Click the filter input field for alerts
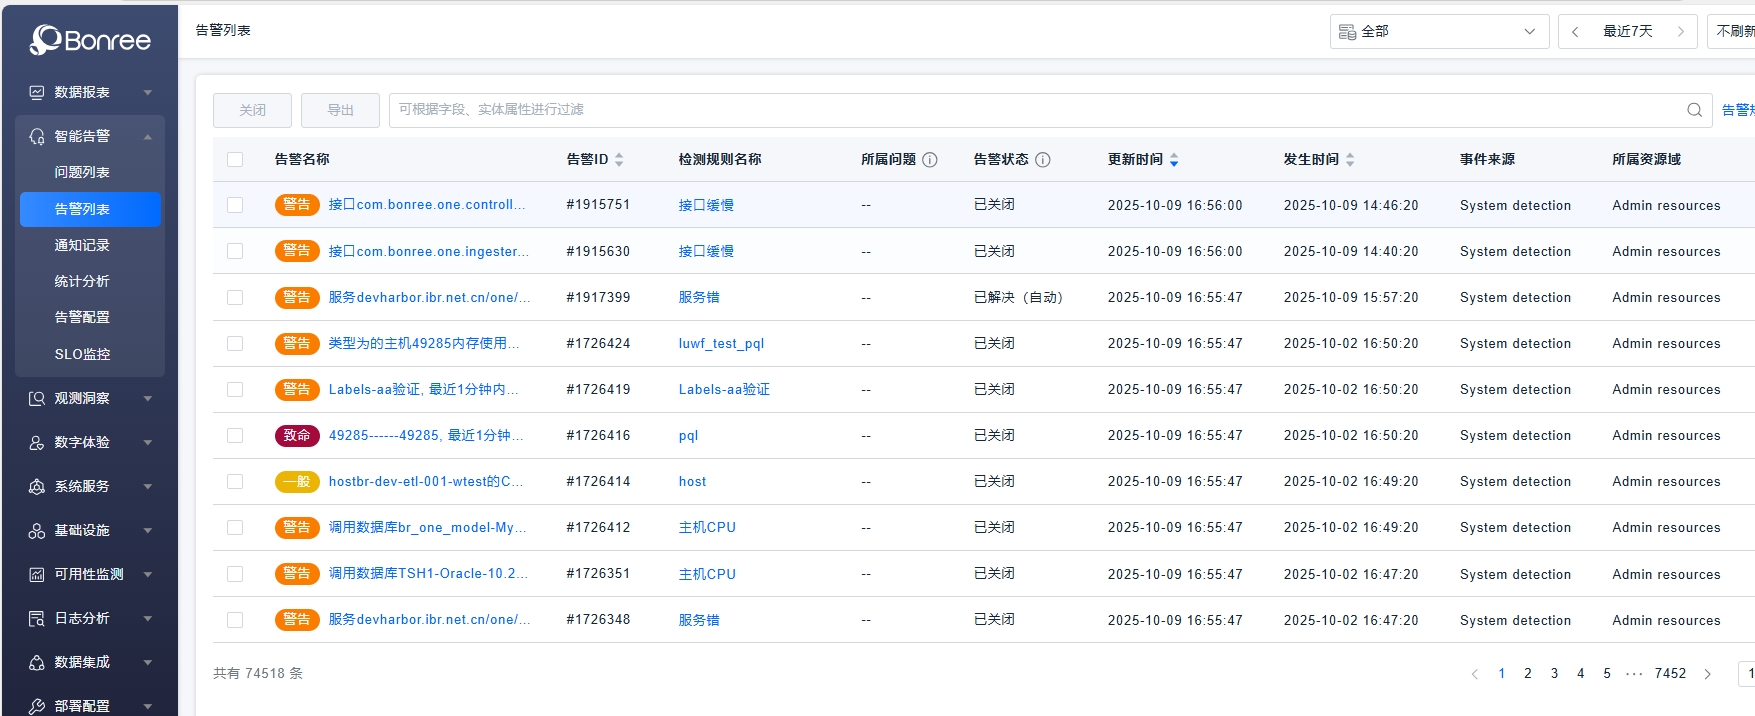The height and width of the screenshot is (716, 1755). [x=1030, y=110]
